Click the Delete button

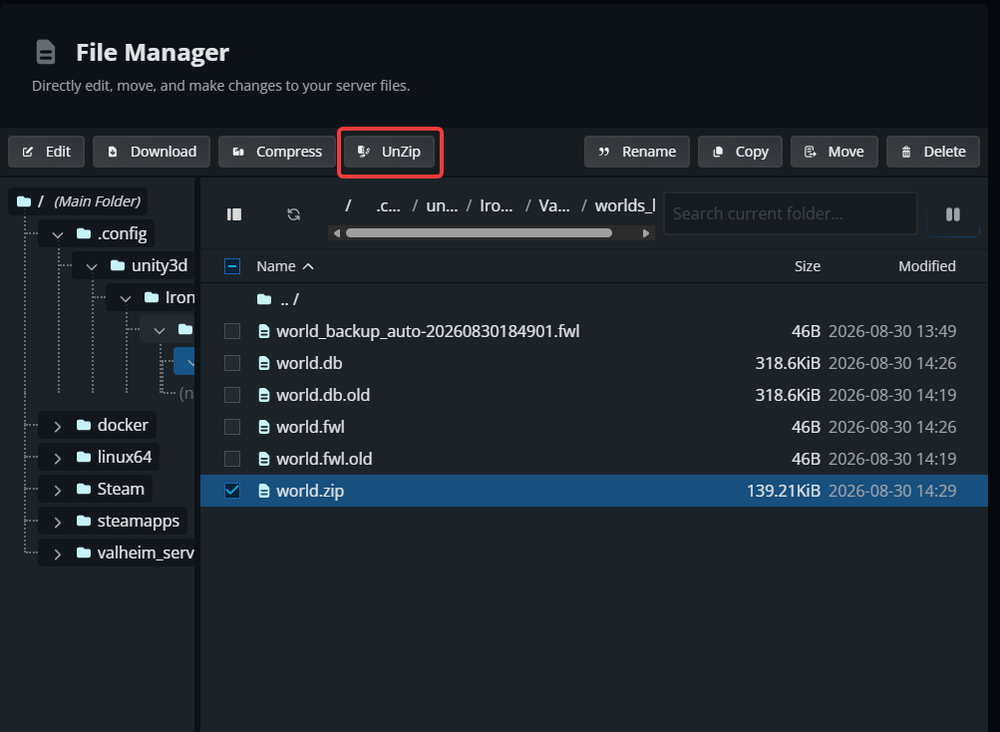point(932,152)
